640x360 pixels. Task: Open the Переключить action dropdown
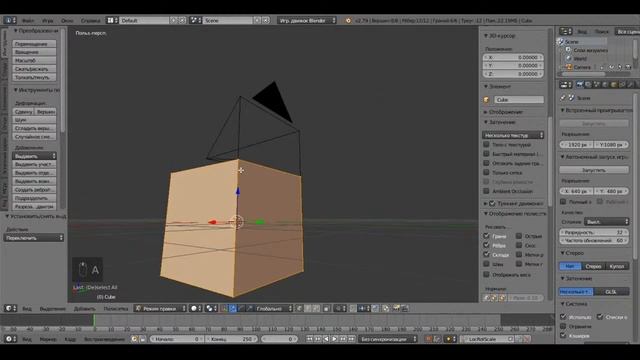[x=34, y=238]
